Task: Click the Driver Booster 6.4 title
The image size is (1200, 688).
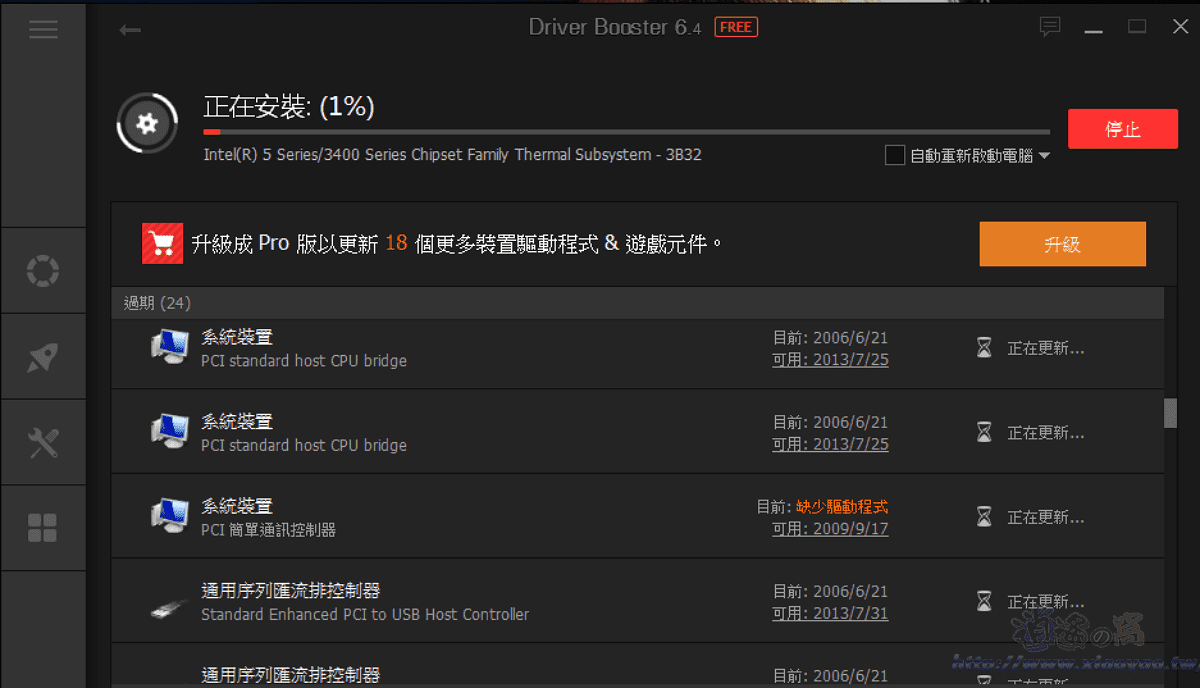Action: [615, 27]
